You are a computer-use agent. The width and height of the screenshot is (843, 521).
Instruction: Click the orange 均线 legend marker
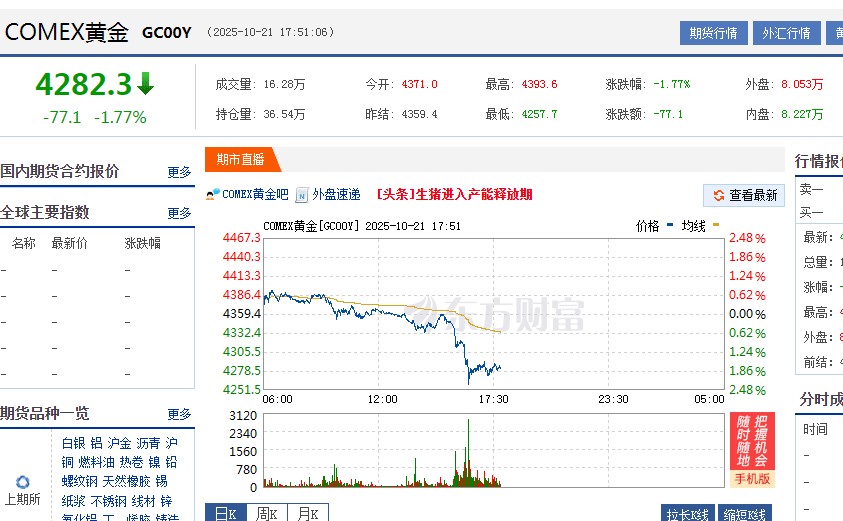[715, 226]
